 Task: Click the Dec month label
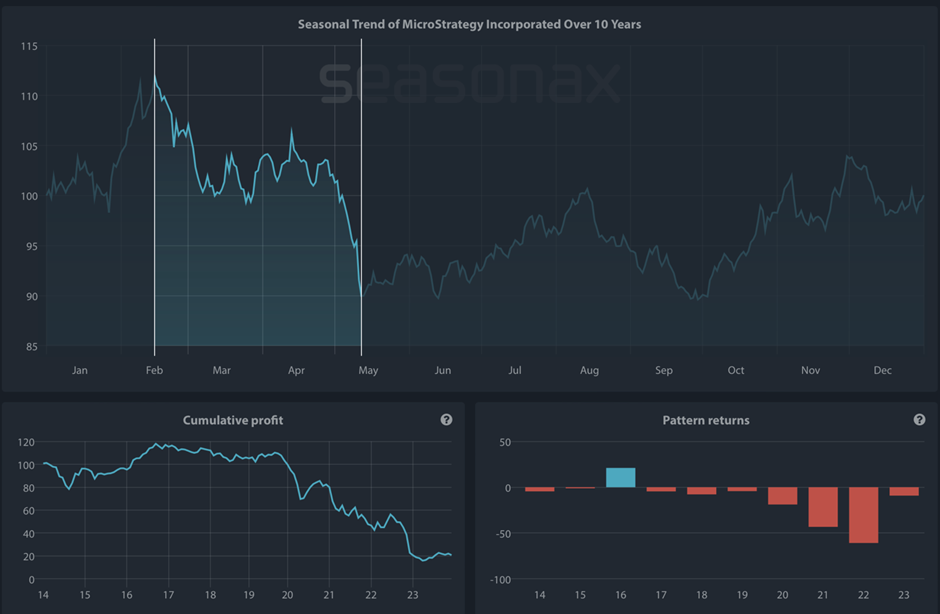[882, 371]
